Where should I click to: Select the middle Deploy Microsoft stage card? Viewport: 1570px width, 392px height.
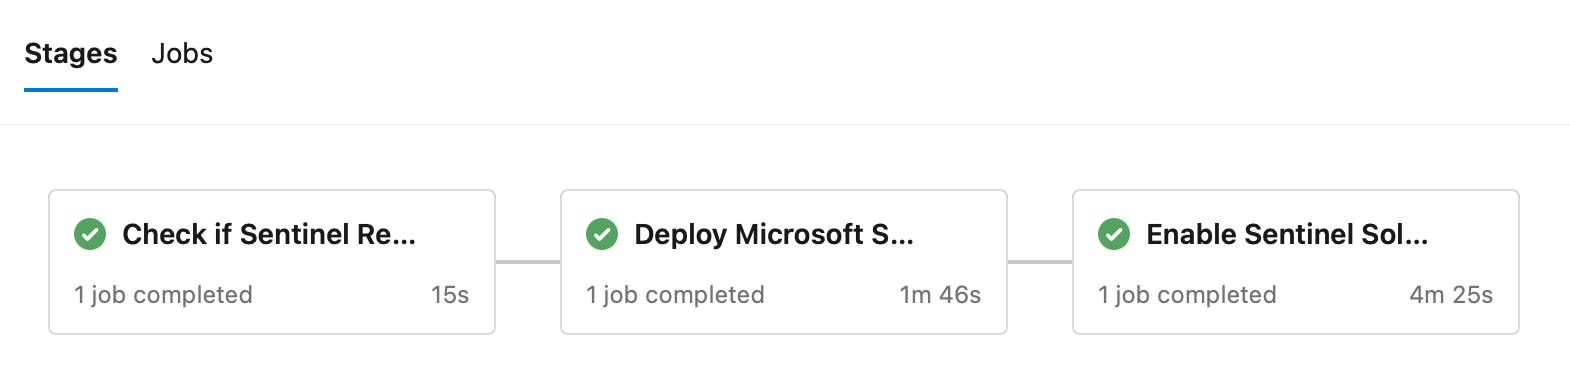784,262
